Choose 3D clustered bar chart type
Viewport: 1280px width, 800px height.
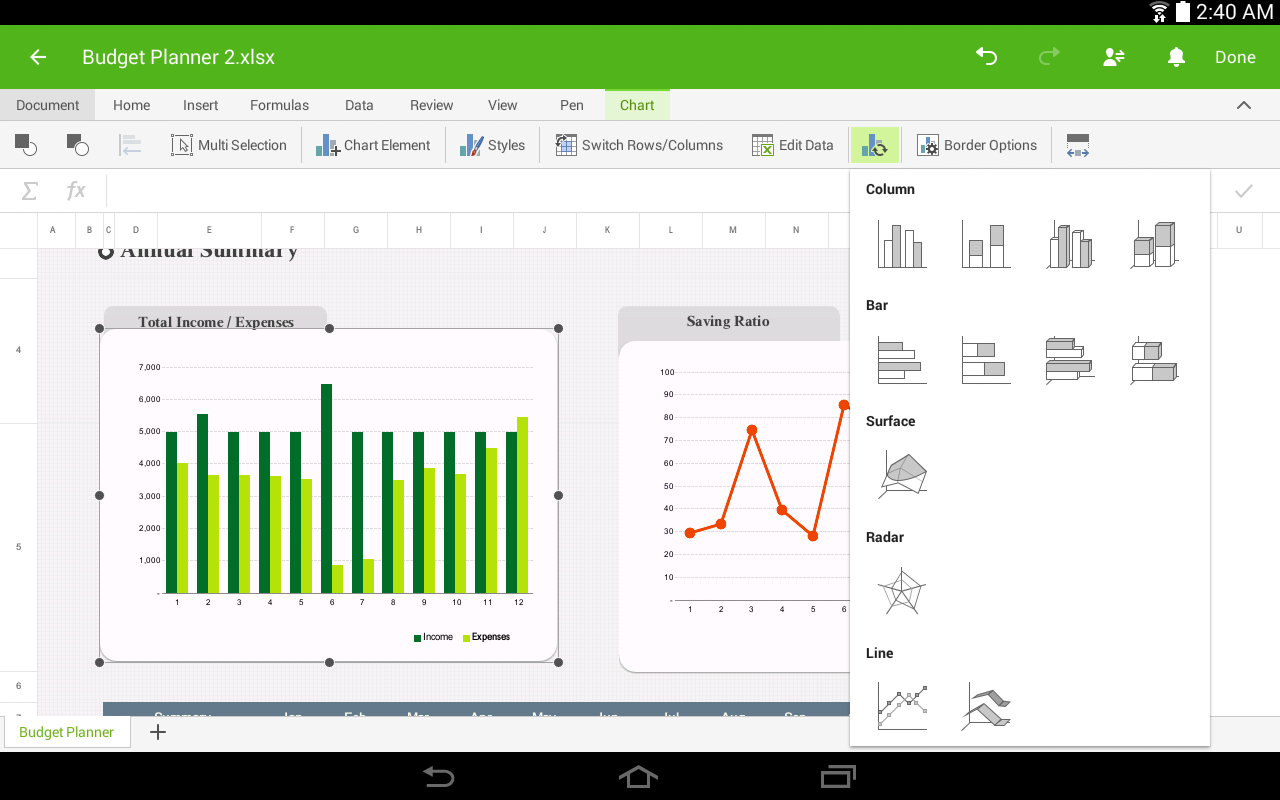1070,360
